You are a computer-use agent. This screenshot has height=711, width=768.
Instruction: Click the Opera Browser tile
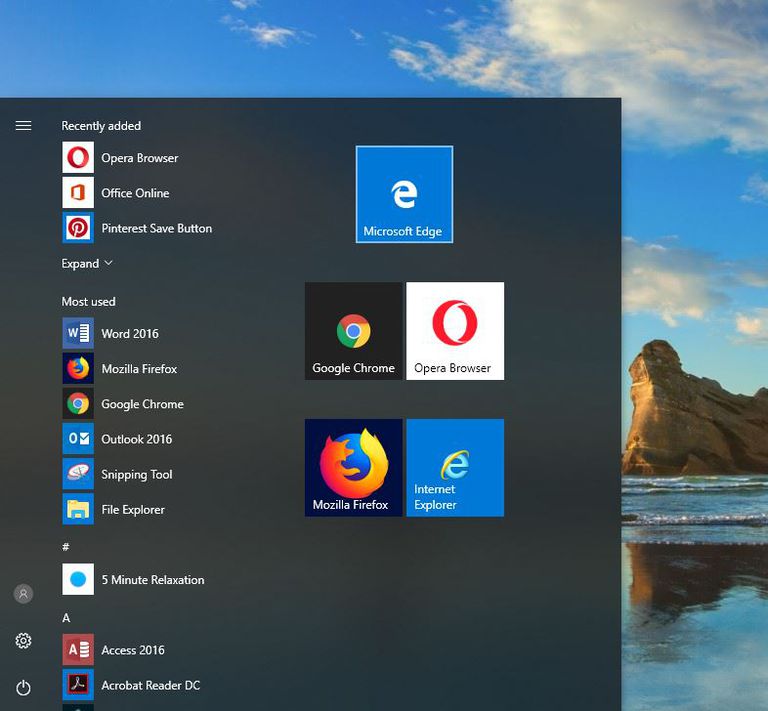455,331
